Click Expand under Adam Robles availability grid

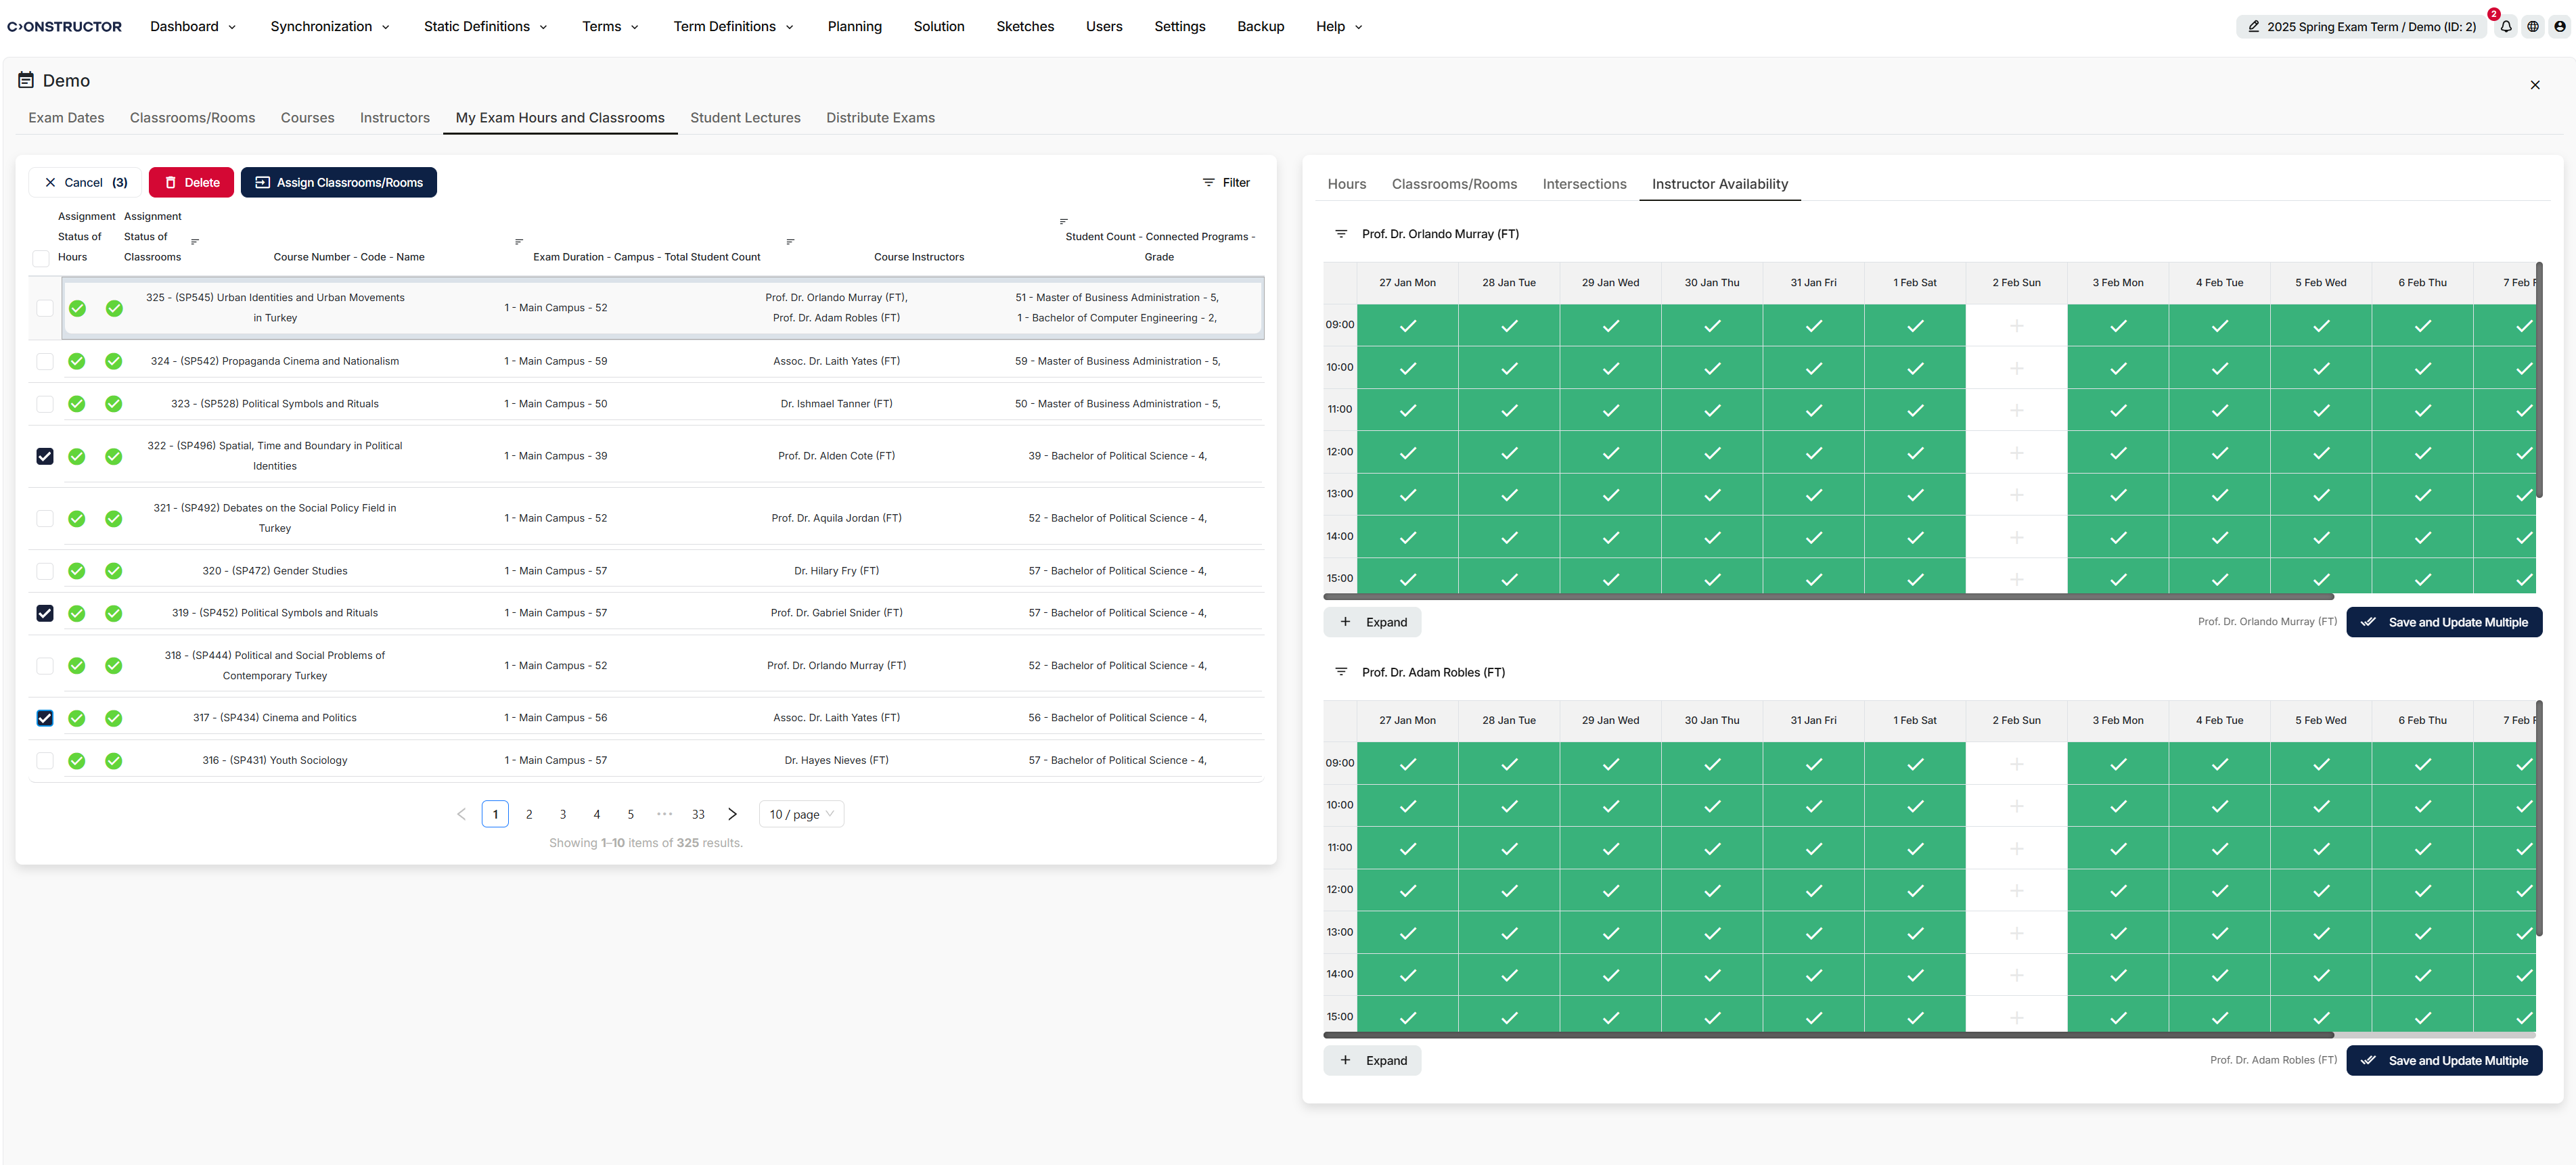pyautogui.click(x=1372, y=1060)
